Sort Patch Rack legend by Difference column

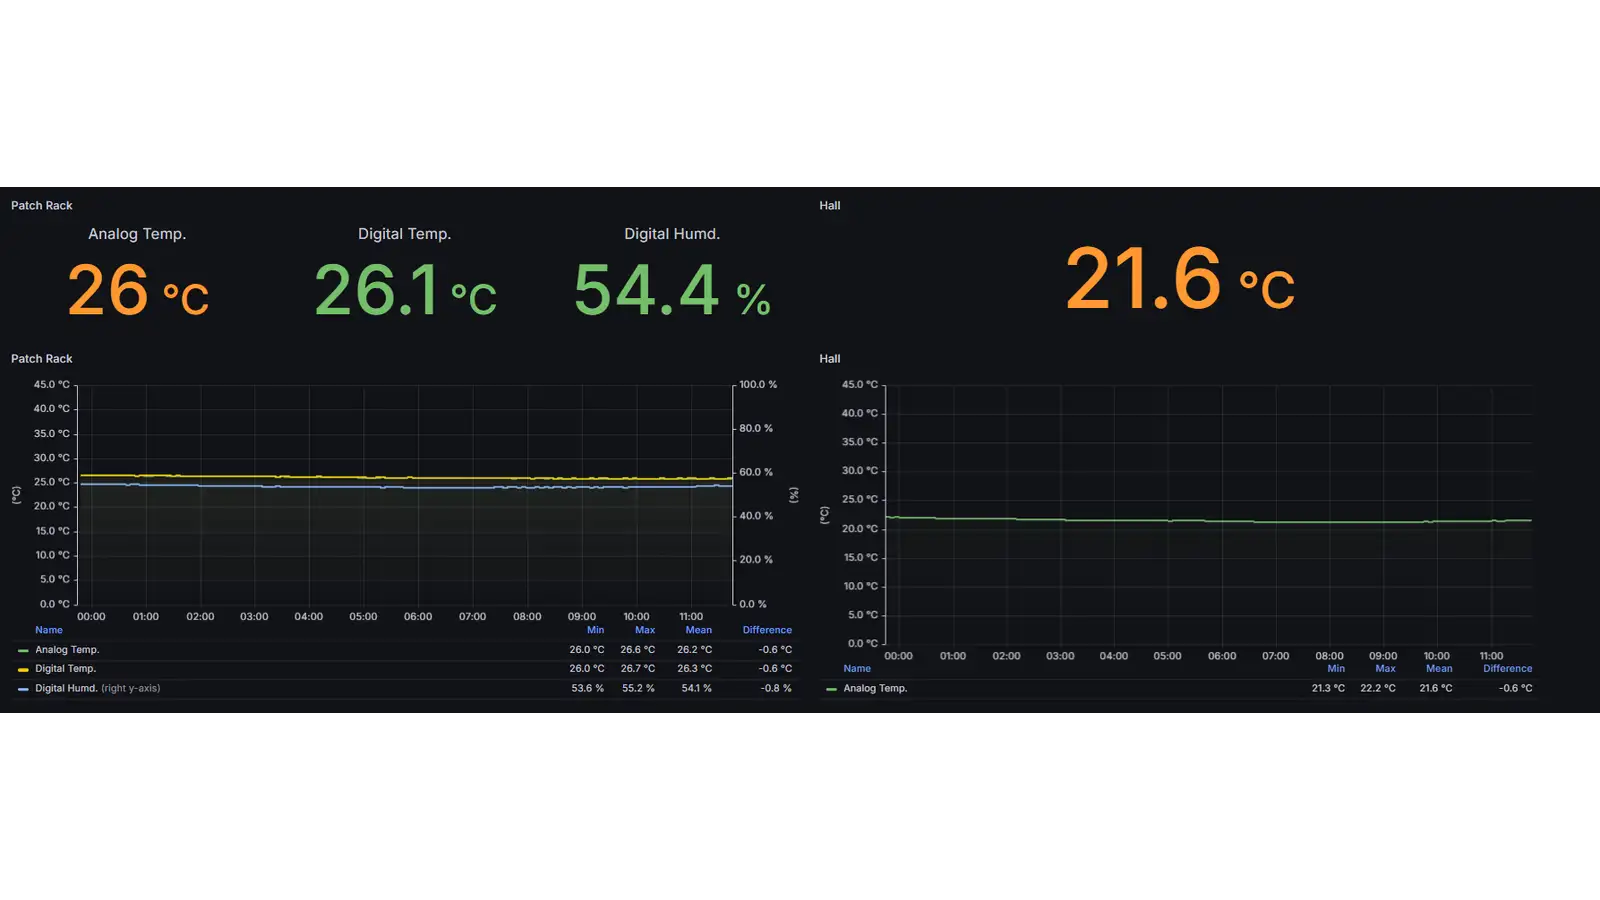click(x=767, y=630)
